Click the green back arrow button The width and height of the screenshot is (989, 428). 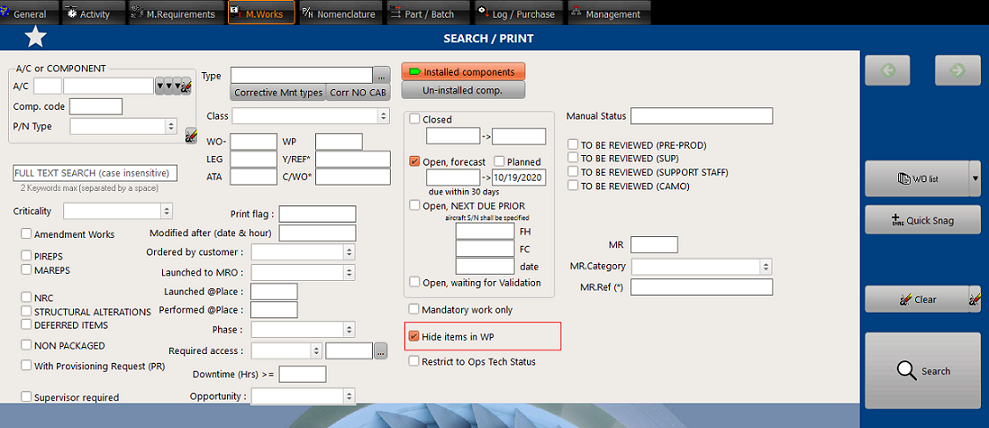pos(887,71)
